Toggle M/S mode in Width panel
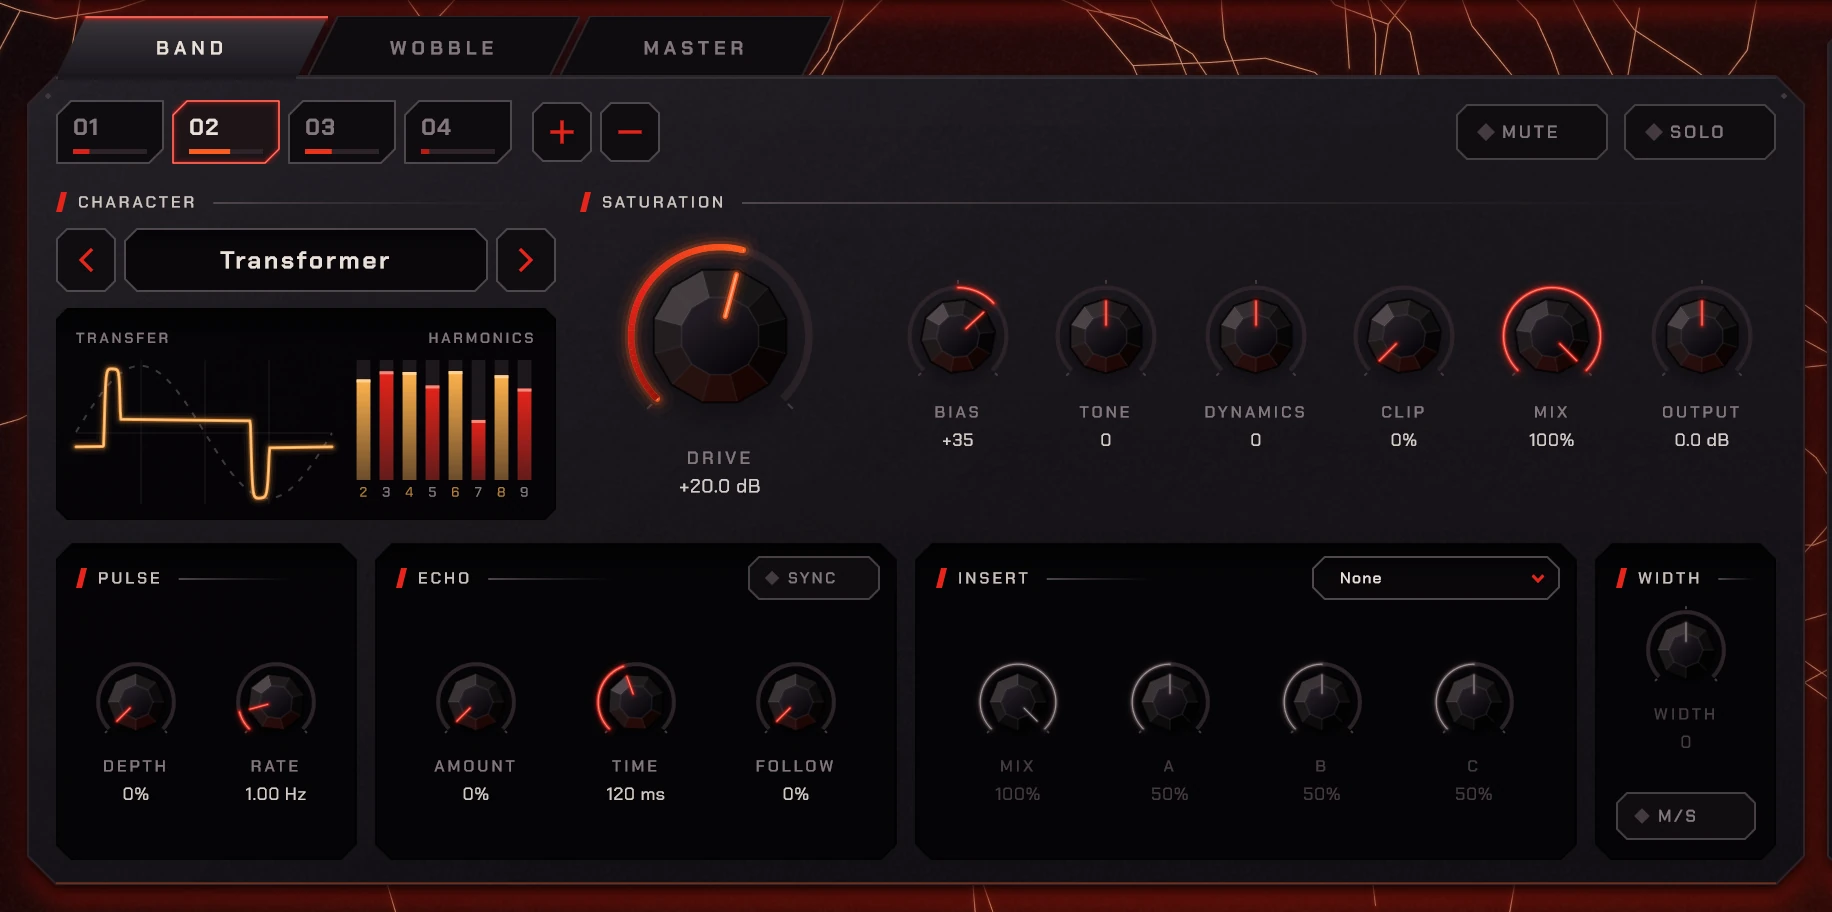Screen dimensions: 1832x912 (1686, 816)
